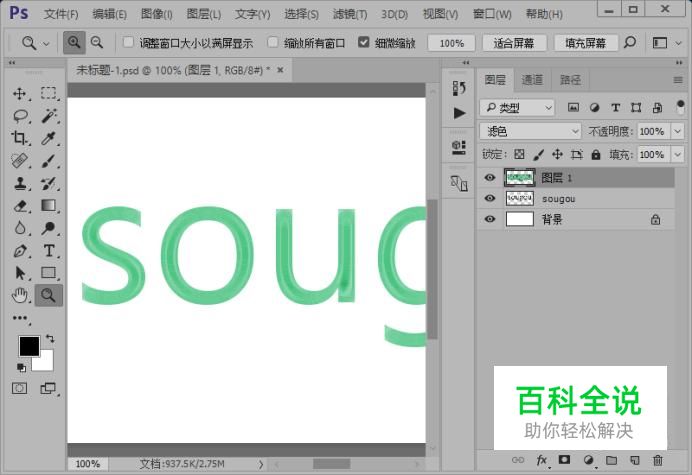Screen dimensions: 692x475
Task: Select the Lasso tool
Action: pos(20,116)
